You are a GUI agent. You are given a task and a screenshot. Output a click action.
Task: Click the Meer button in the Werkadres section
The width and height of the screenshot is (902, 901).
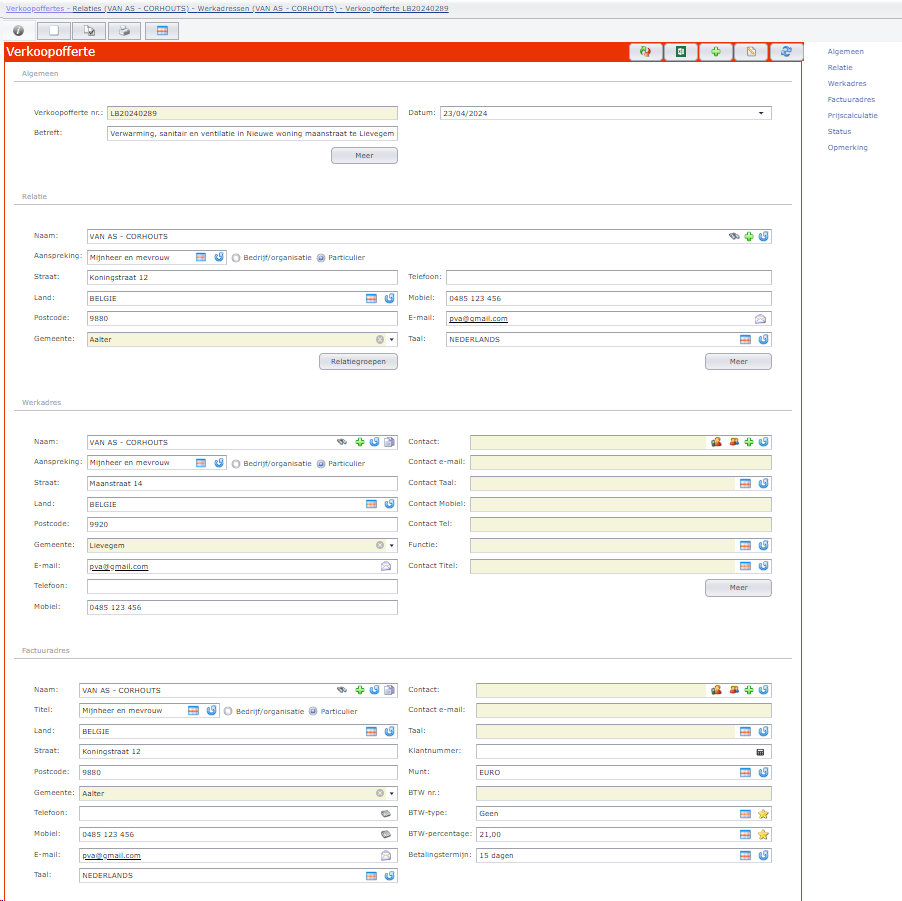(738, 587)
